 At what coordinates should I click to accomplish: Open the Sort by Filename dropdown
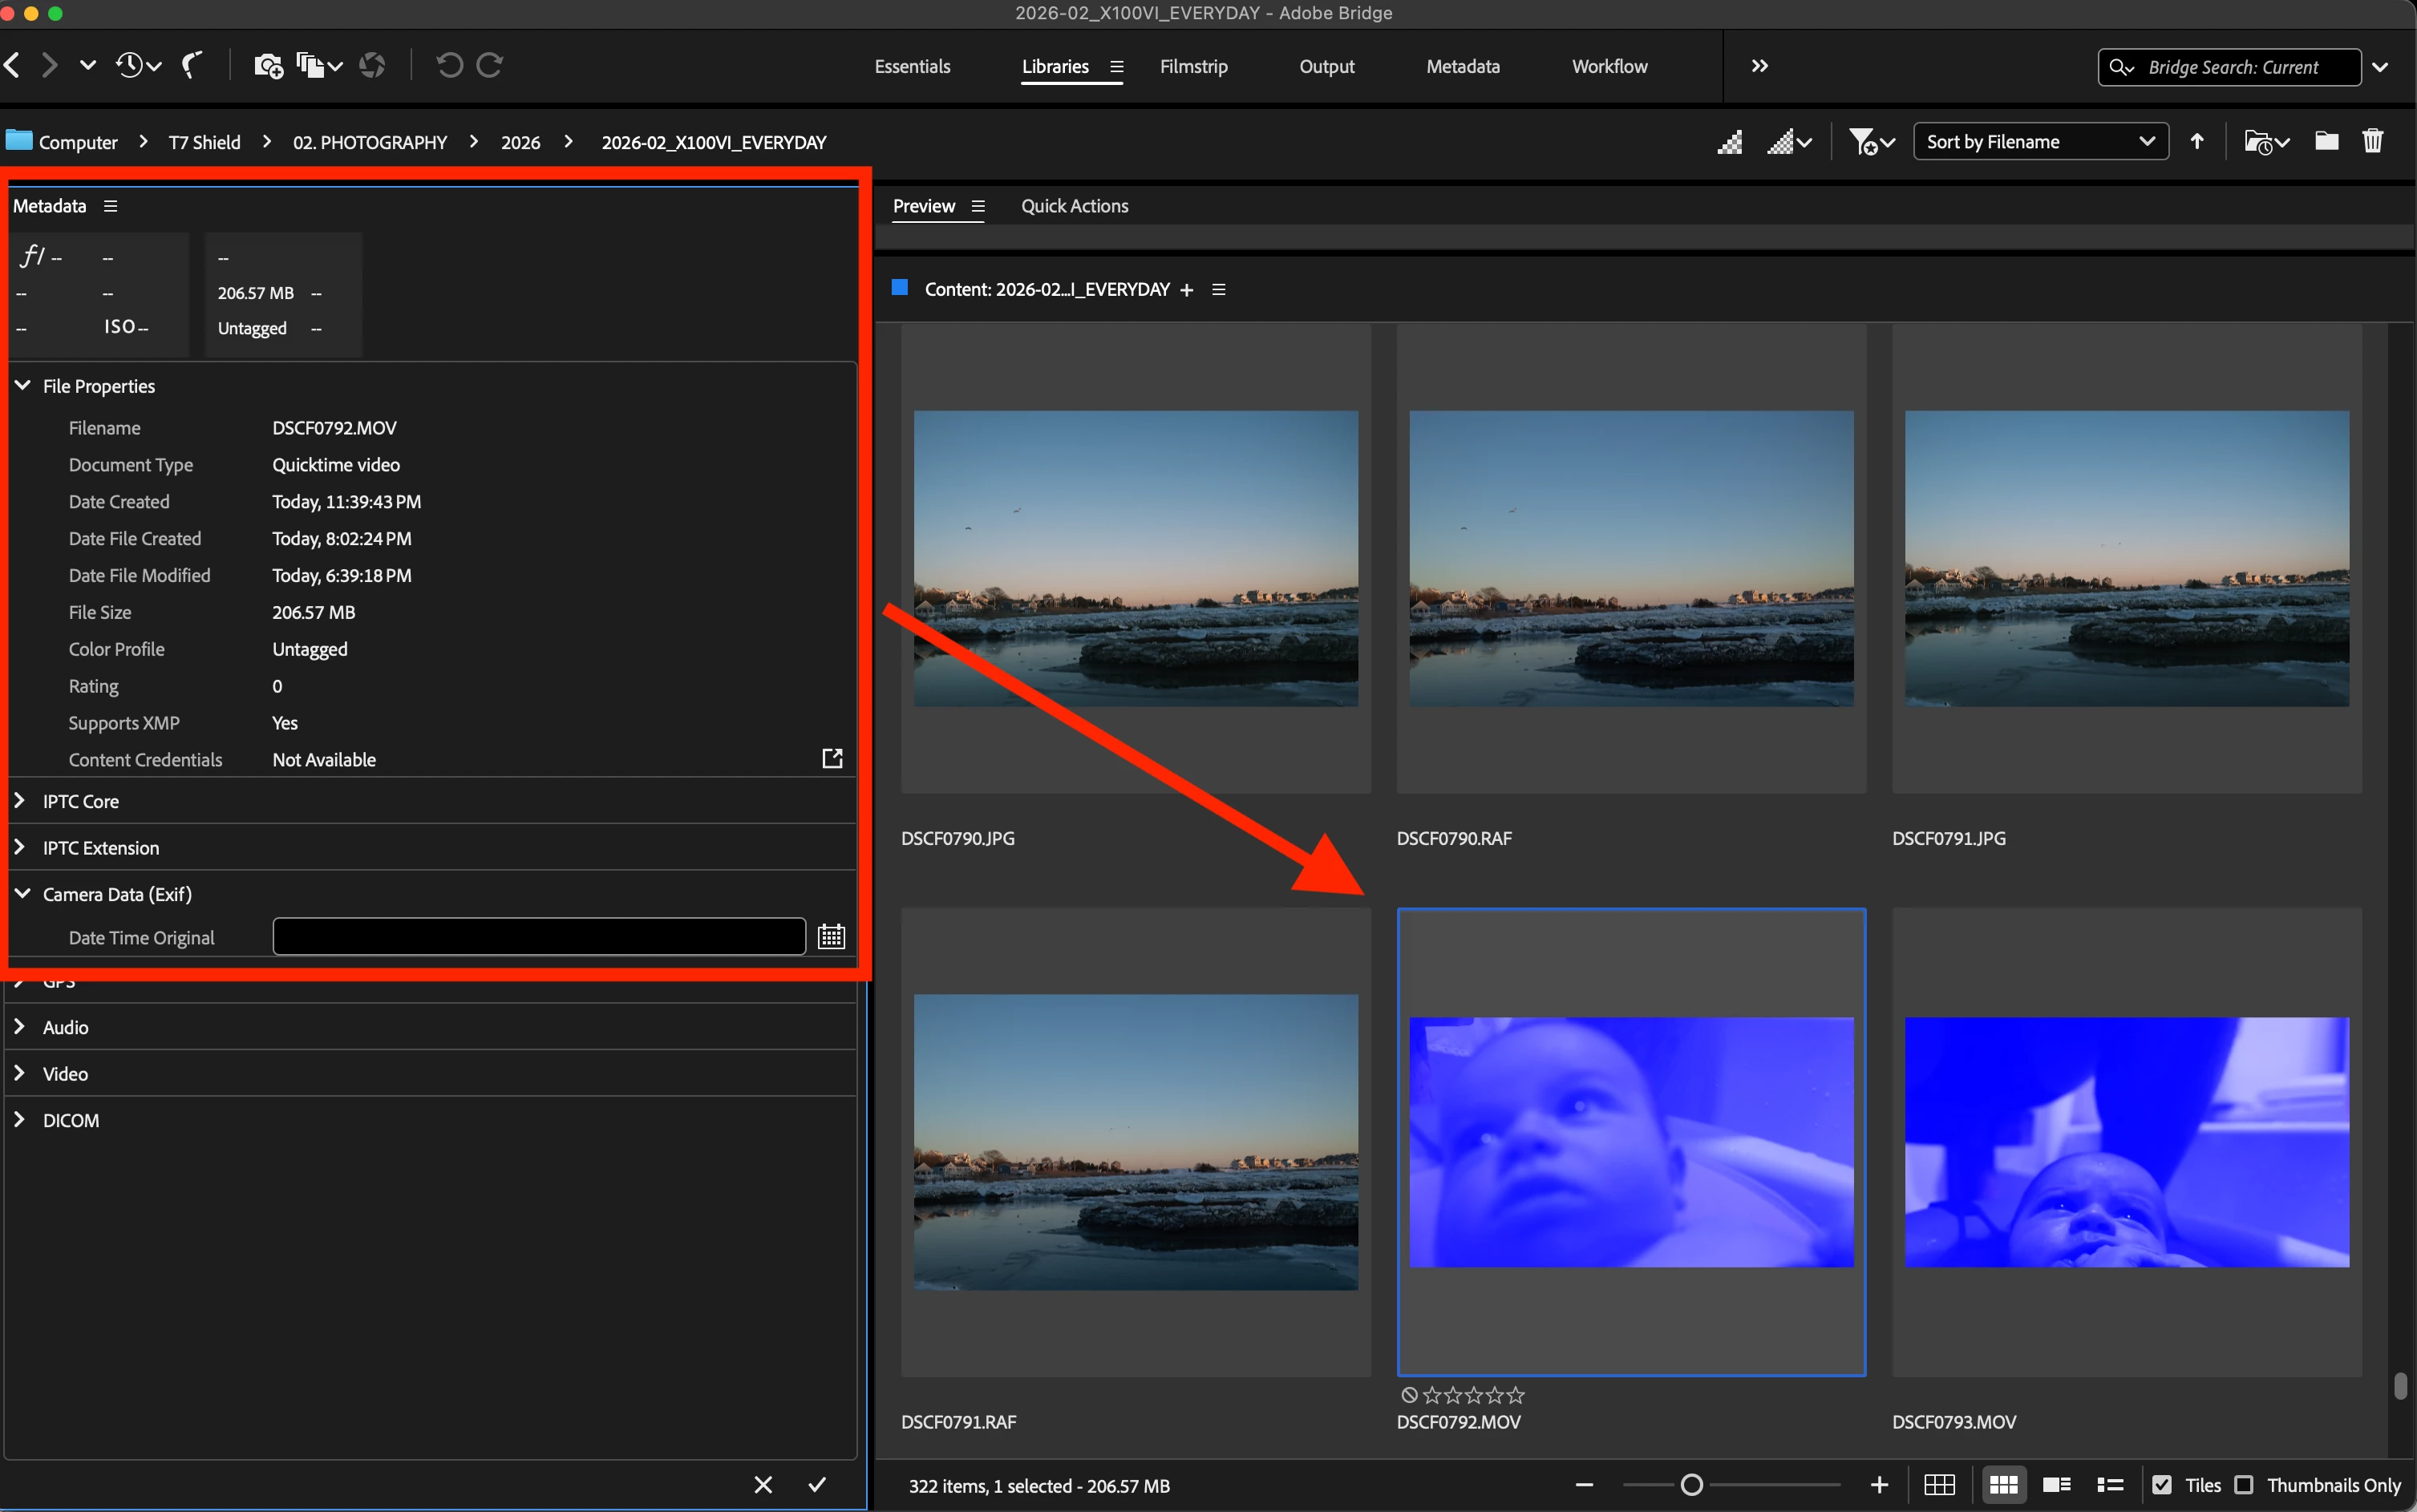pyautogui.click(x=2040, y=142)
